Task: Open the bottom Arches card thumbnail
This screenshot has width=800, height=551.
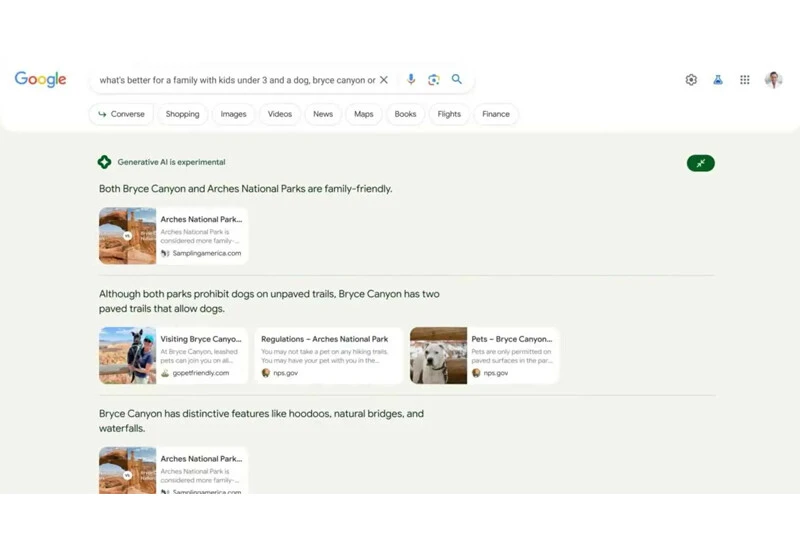Action: (x=128, y=470)
